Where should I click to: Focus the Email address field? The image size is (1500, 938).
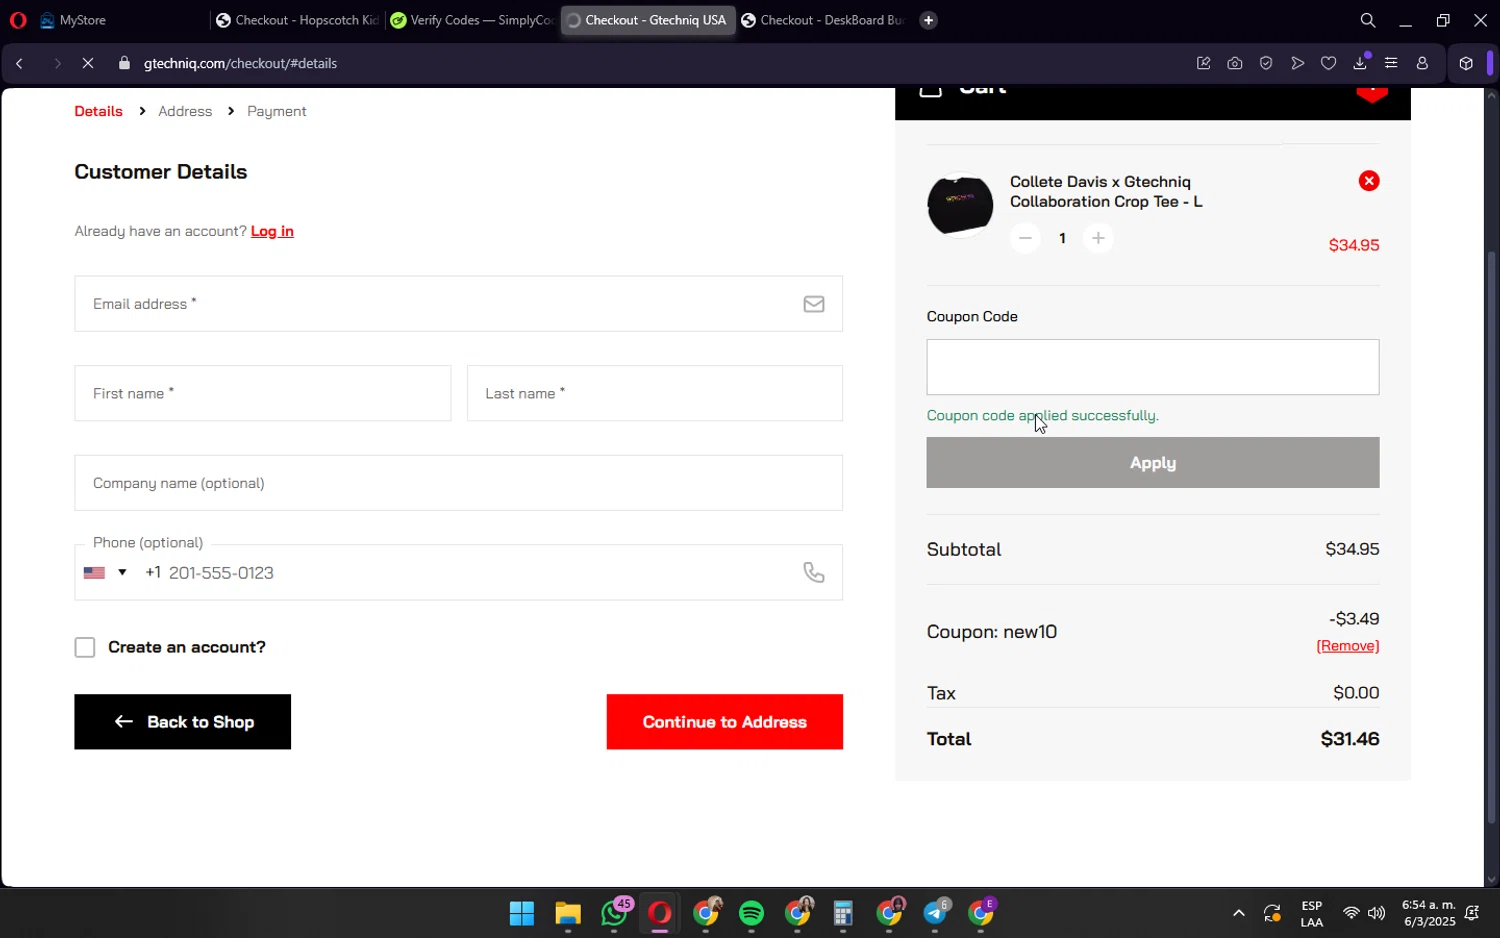click(458, 304)
